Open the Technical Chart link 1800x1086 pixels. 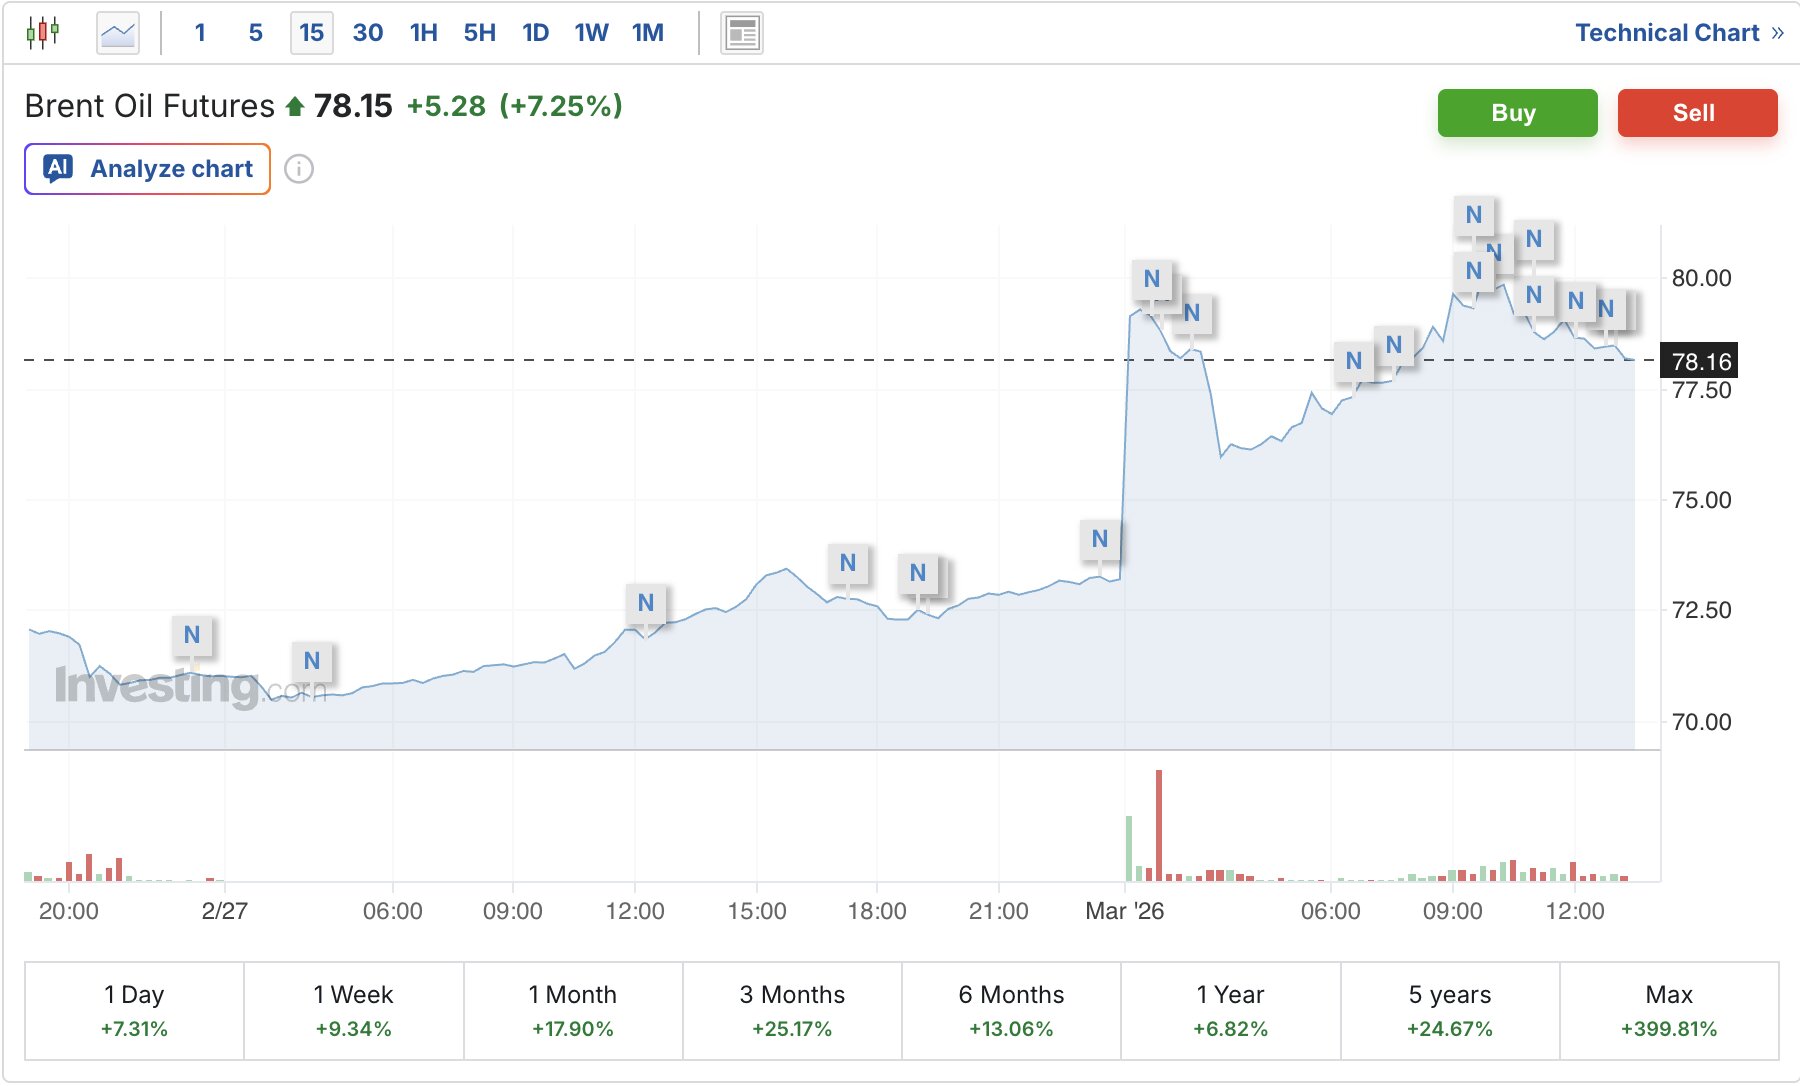tap(1678, 33)
